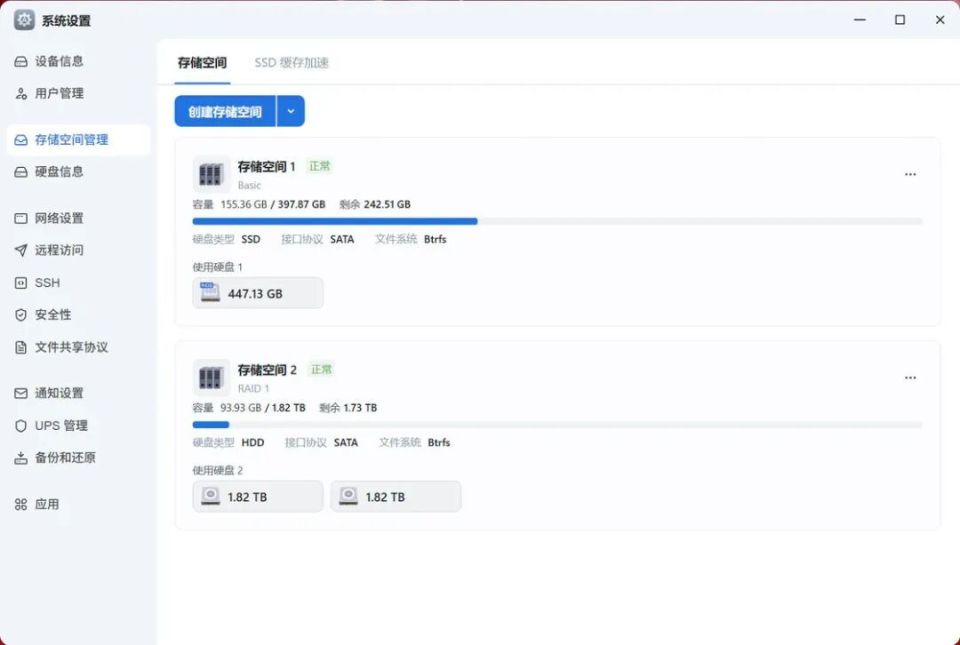960x645 pixels.
Task: Select the 安全性 sidebar entry
Action: pos(20,315)
